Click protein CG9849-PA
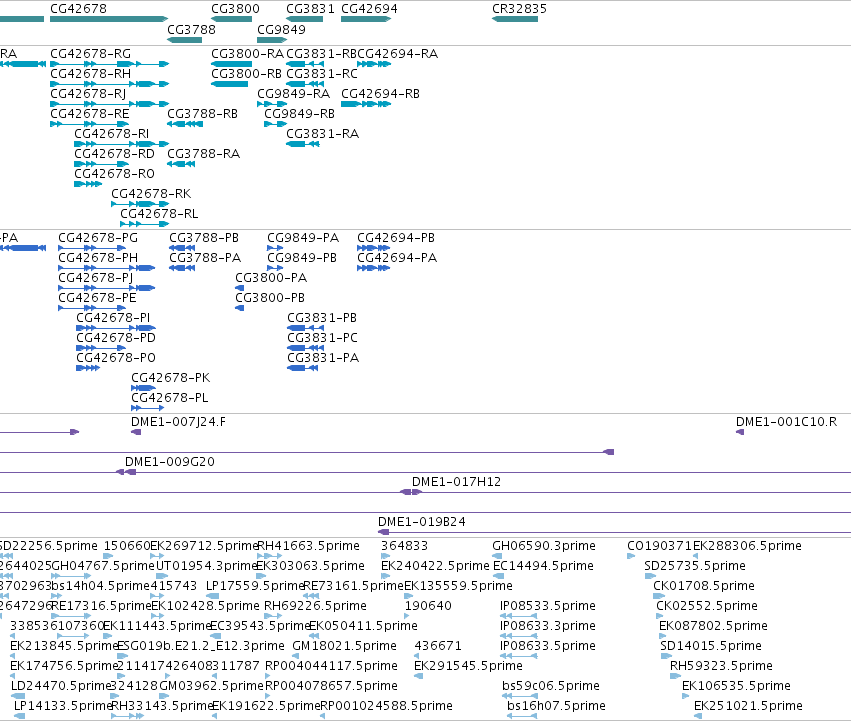The width and height of the screenshot is (851, 721). coord(275,248)
